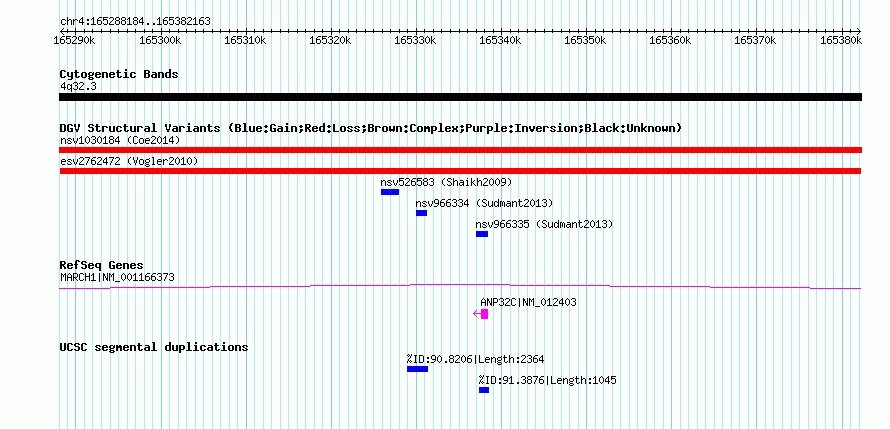This screenshot has width=890, height=429.
Task: Click the ANP32C|NM_012403 gene label
Action: 528,302
